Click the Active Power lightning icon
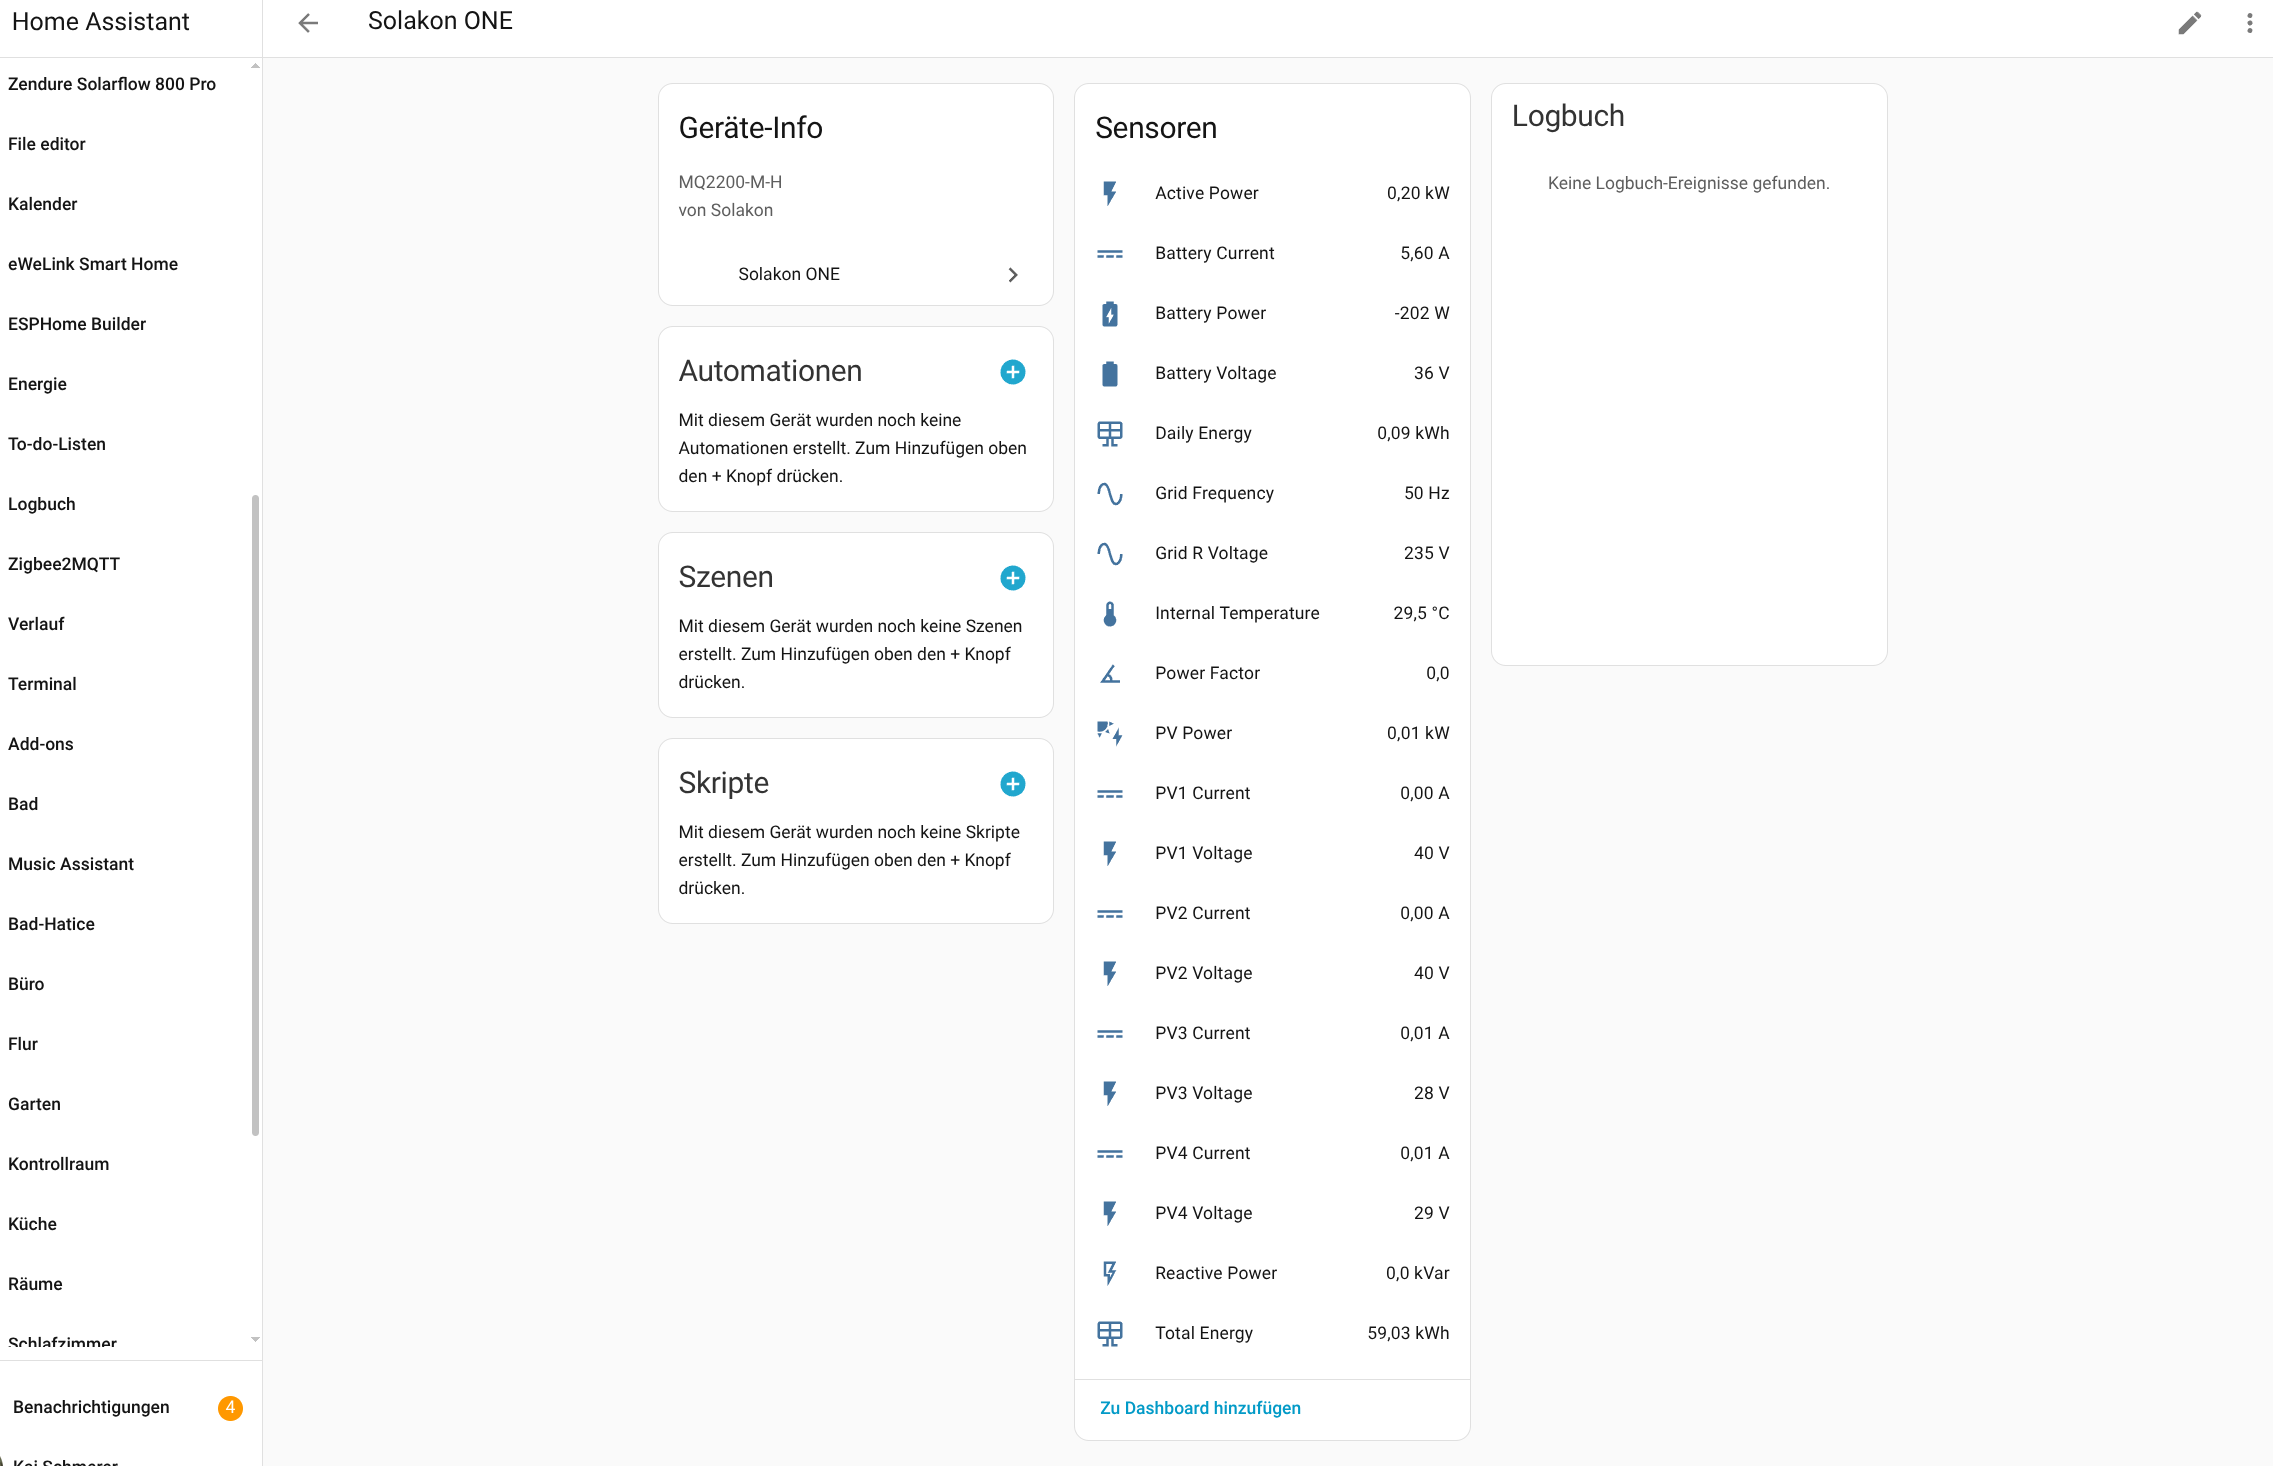This screenshot has height=1466, width=2273. click(x=1110, y=193)
